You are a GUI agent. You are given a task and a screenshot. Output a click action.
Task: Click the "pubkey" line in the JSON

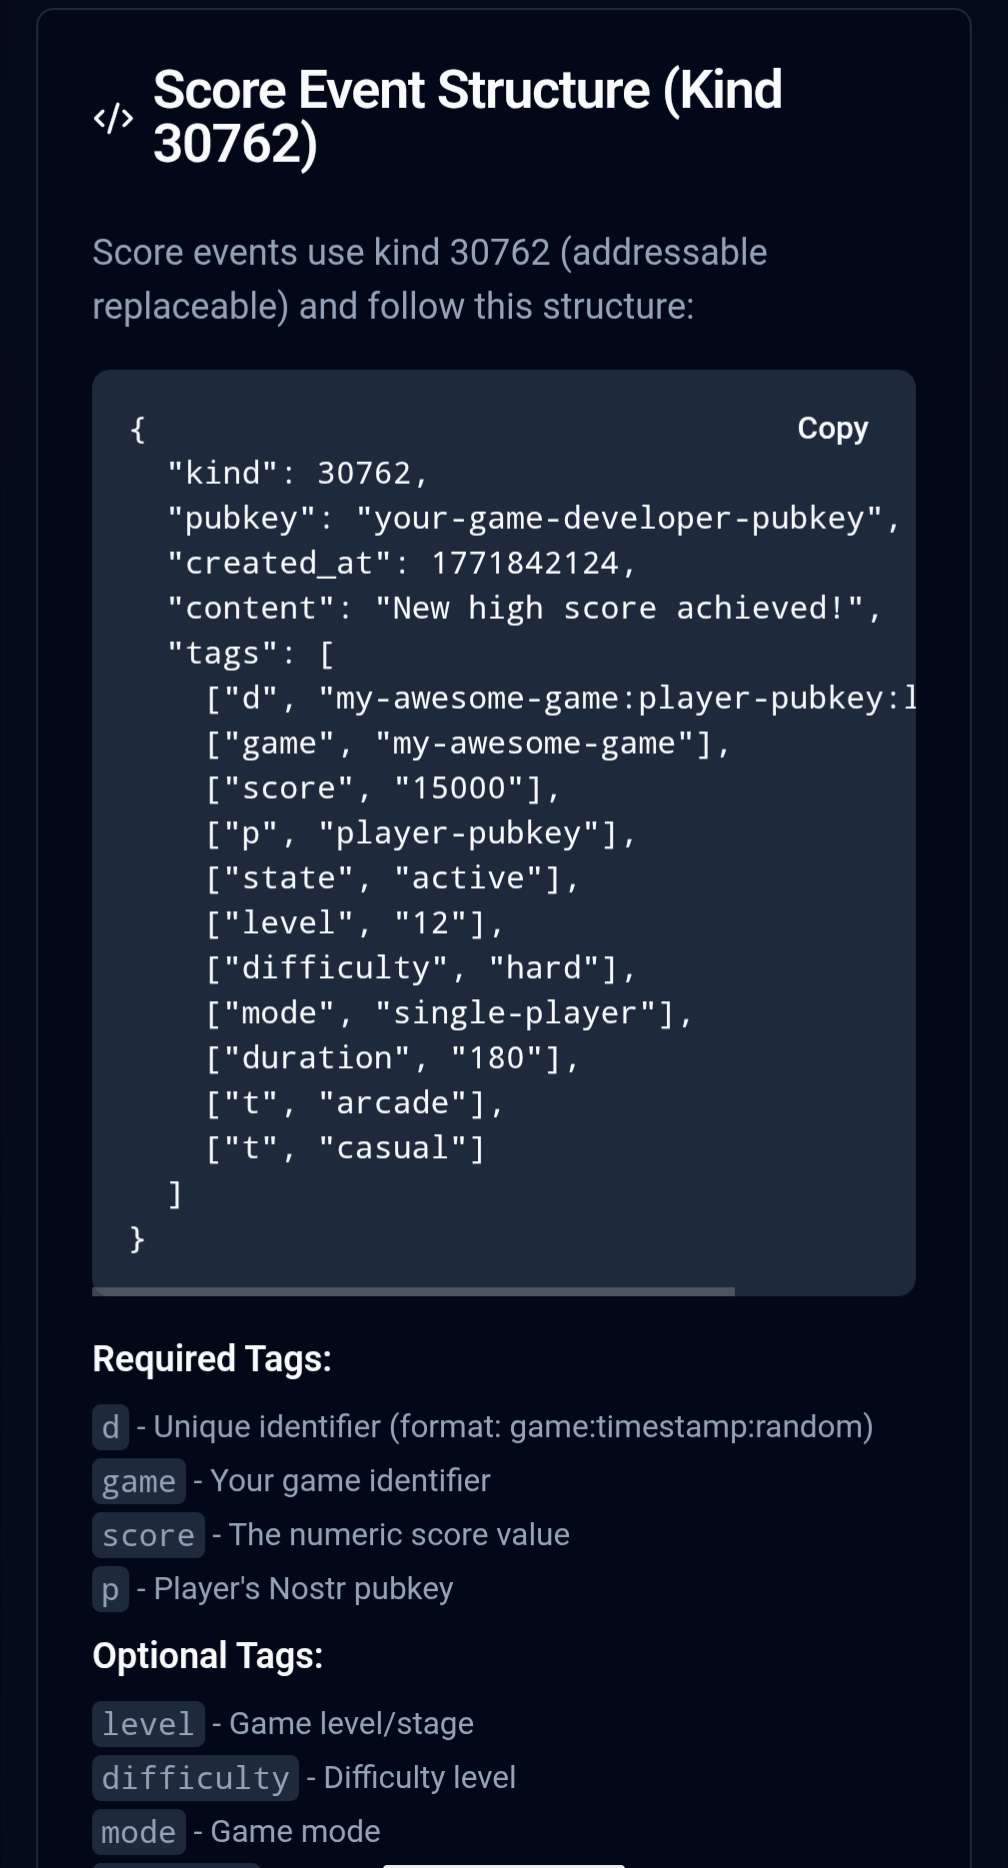tap(533, 518)
